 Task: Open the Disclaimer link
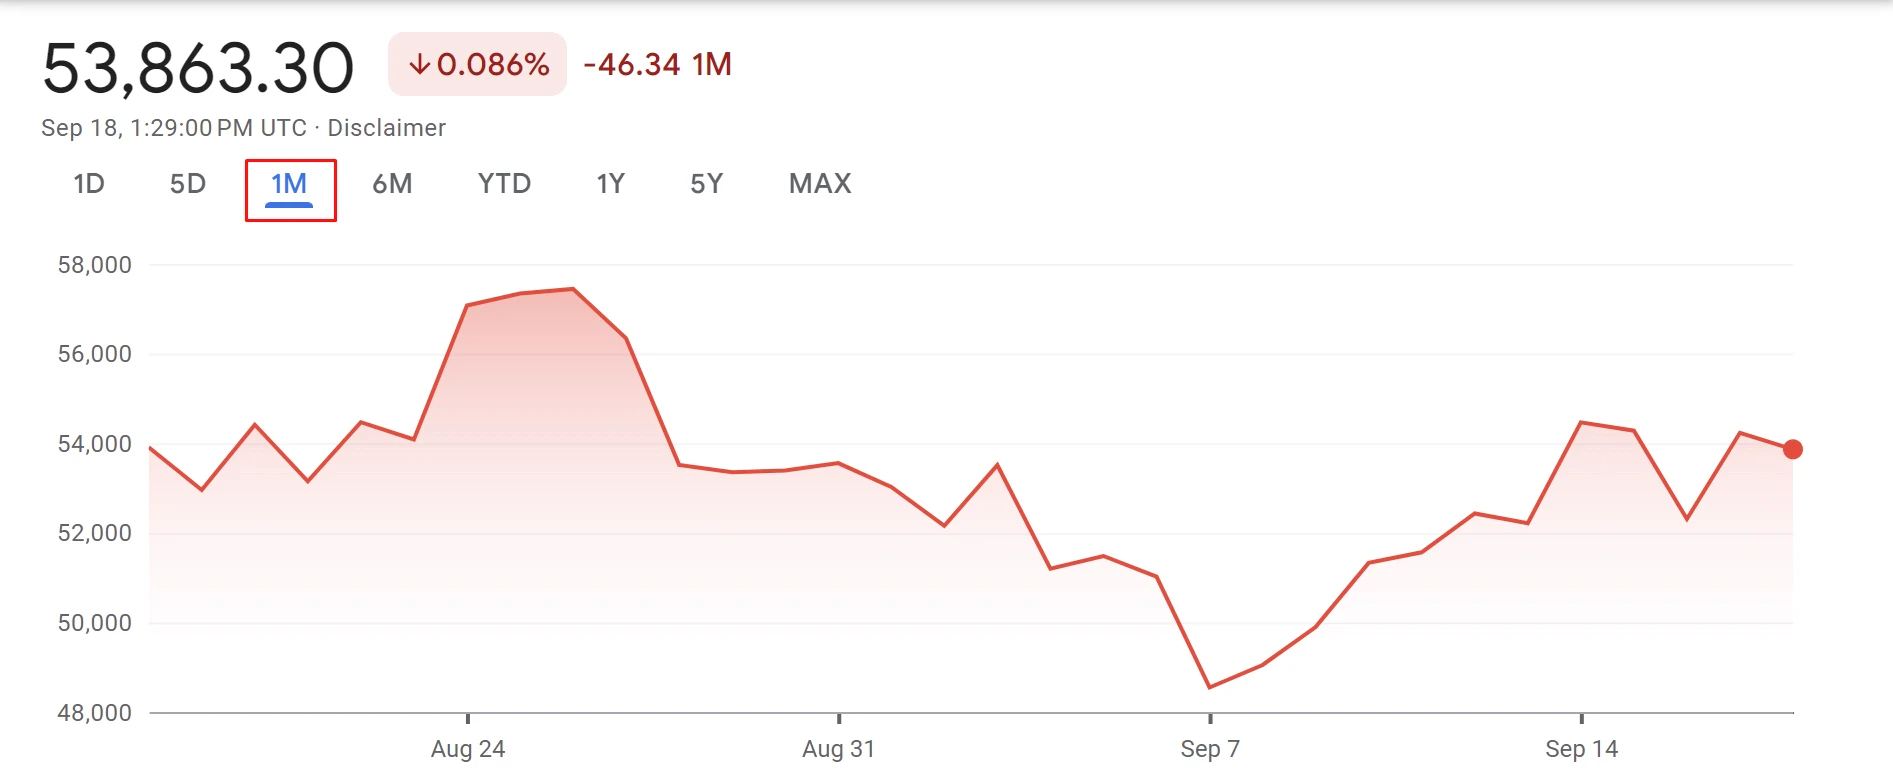386,128
